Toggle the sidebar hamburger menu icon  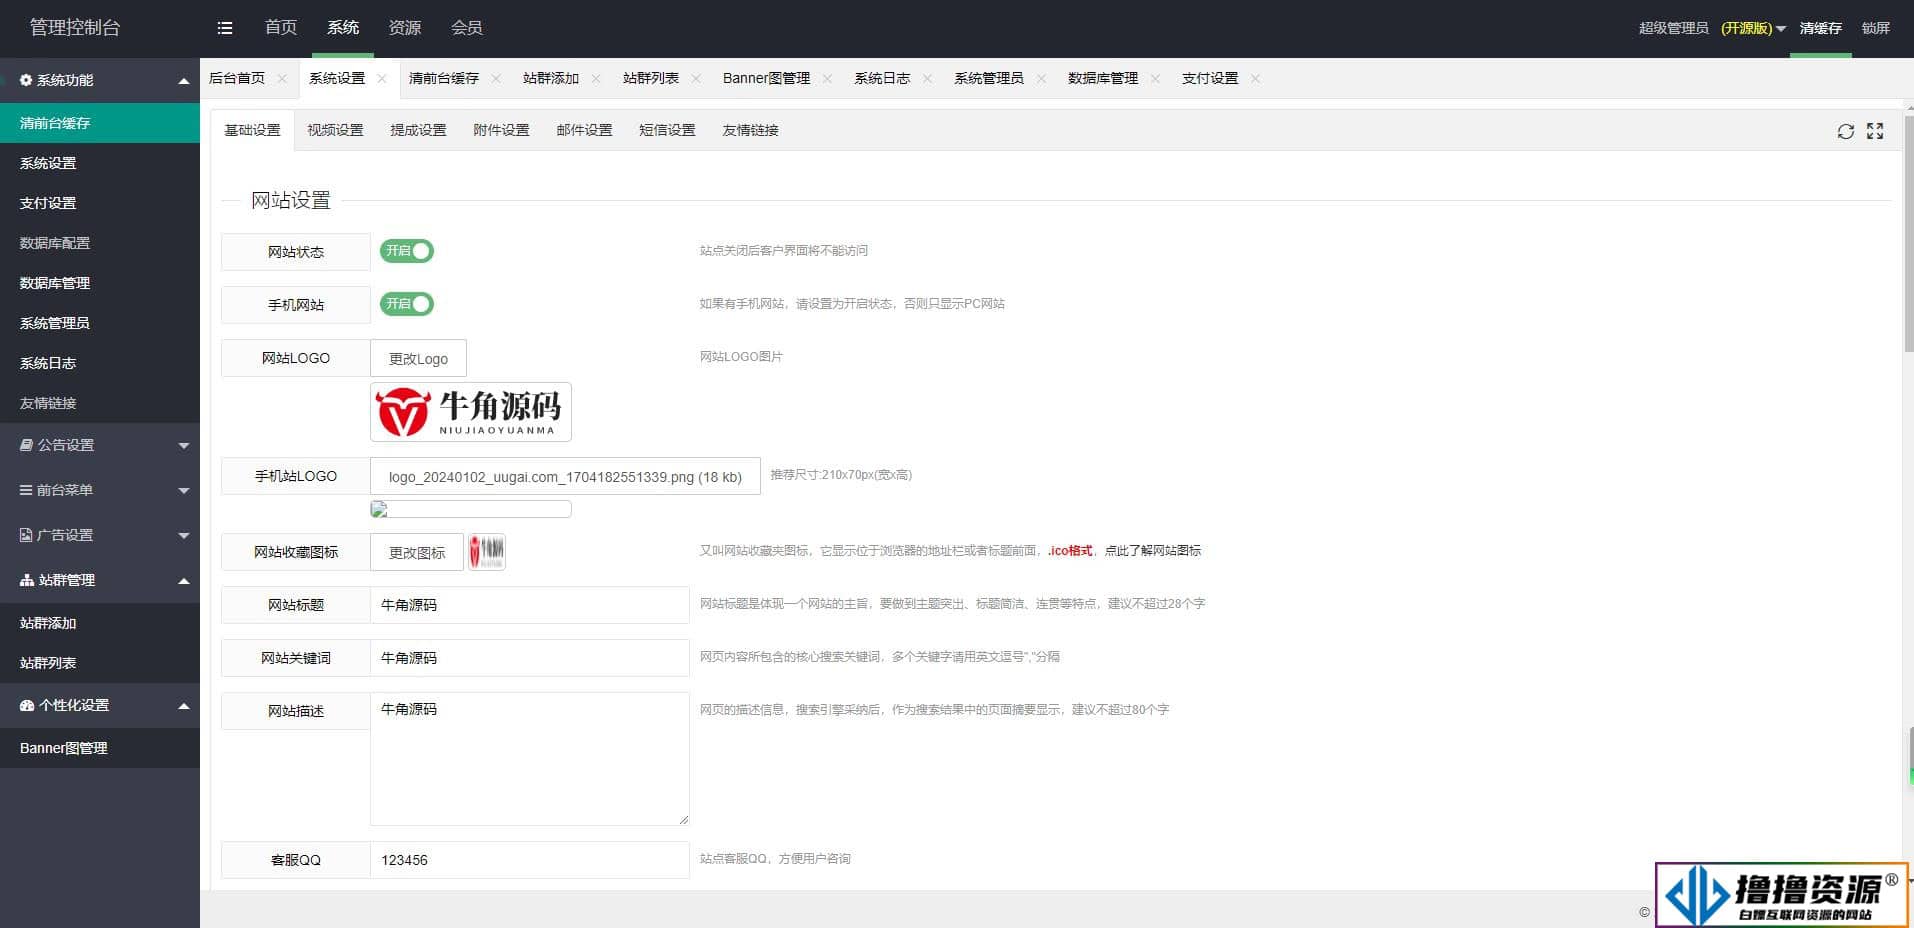point(225,28)
